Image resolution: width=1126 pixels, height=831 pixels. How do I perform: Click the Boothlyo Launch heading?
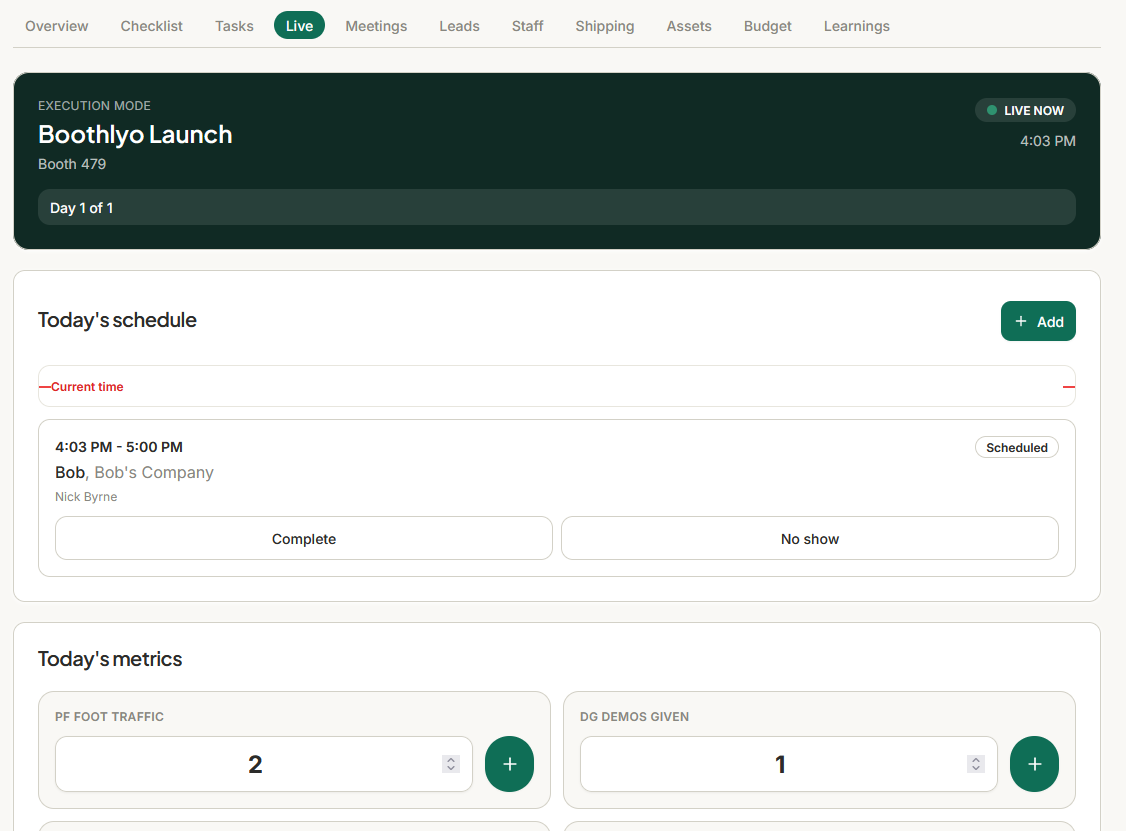pos(135,134)
